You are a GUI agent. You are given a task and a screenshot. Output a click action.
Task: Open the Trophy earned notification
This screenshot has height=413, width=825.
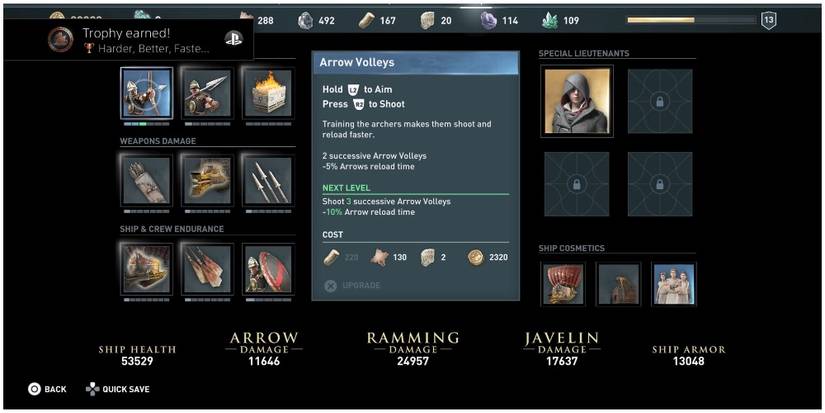coord(128,39)
